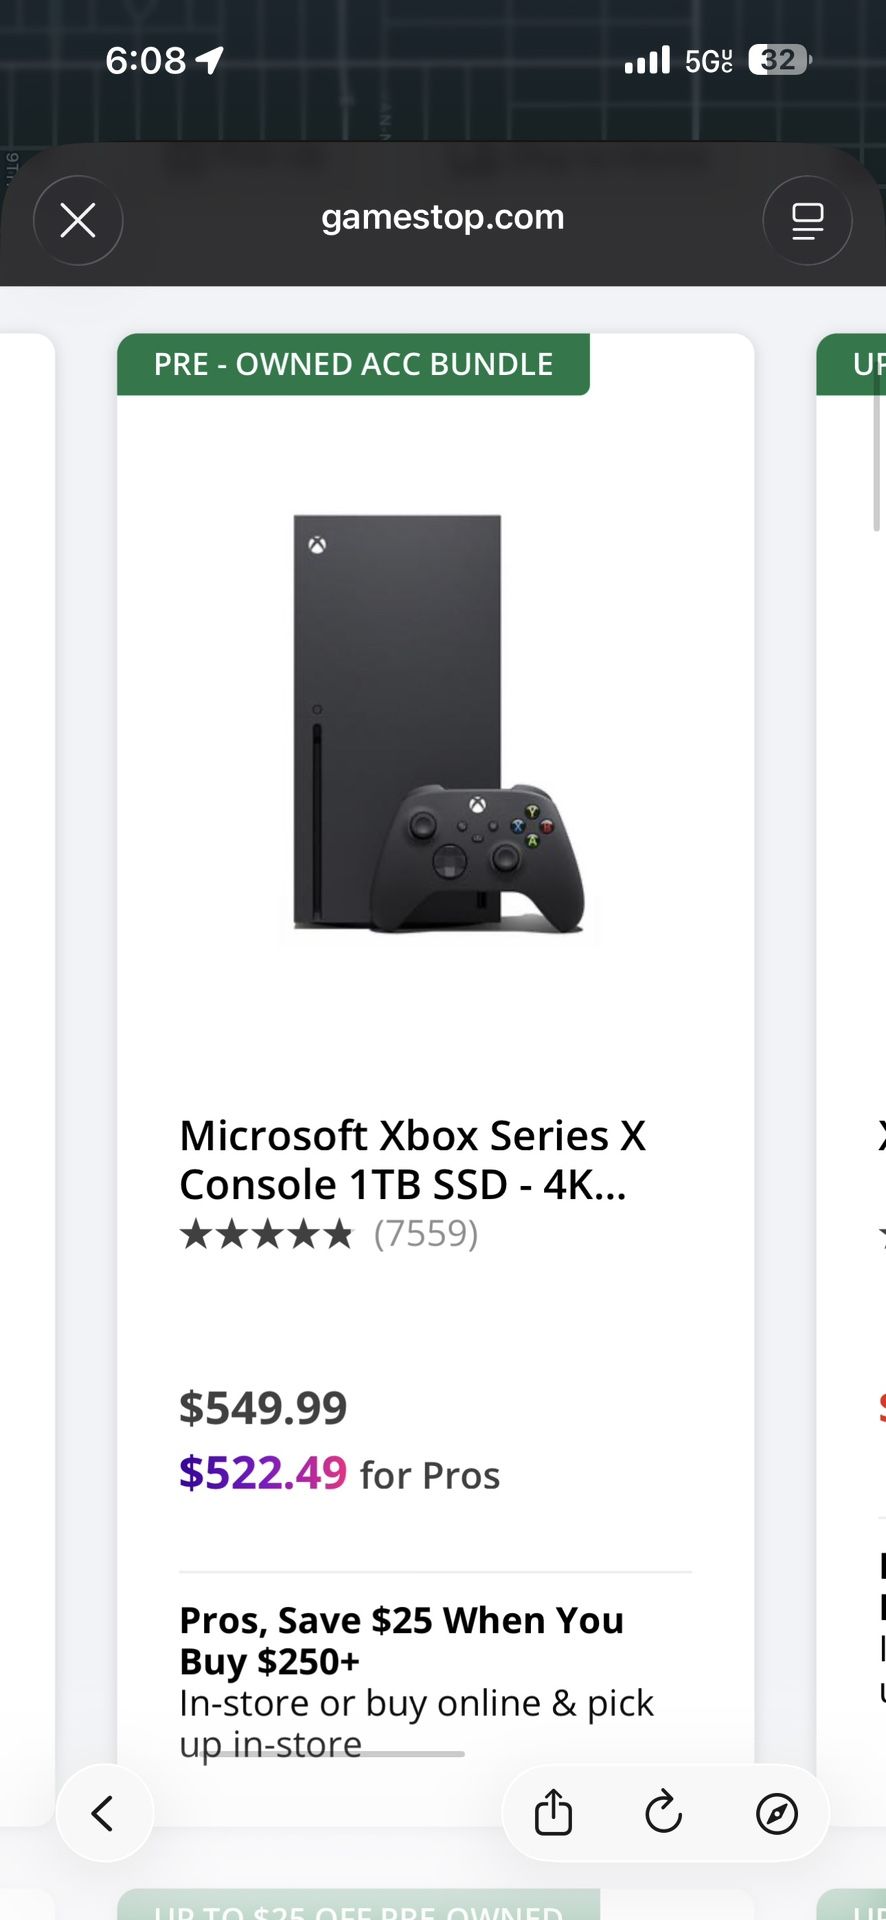This screenshot has height=1920, width=886.
Task: Tap the location services arrow in status bar
Action: [210, 60]
